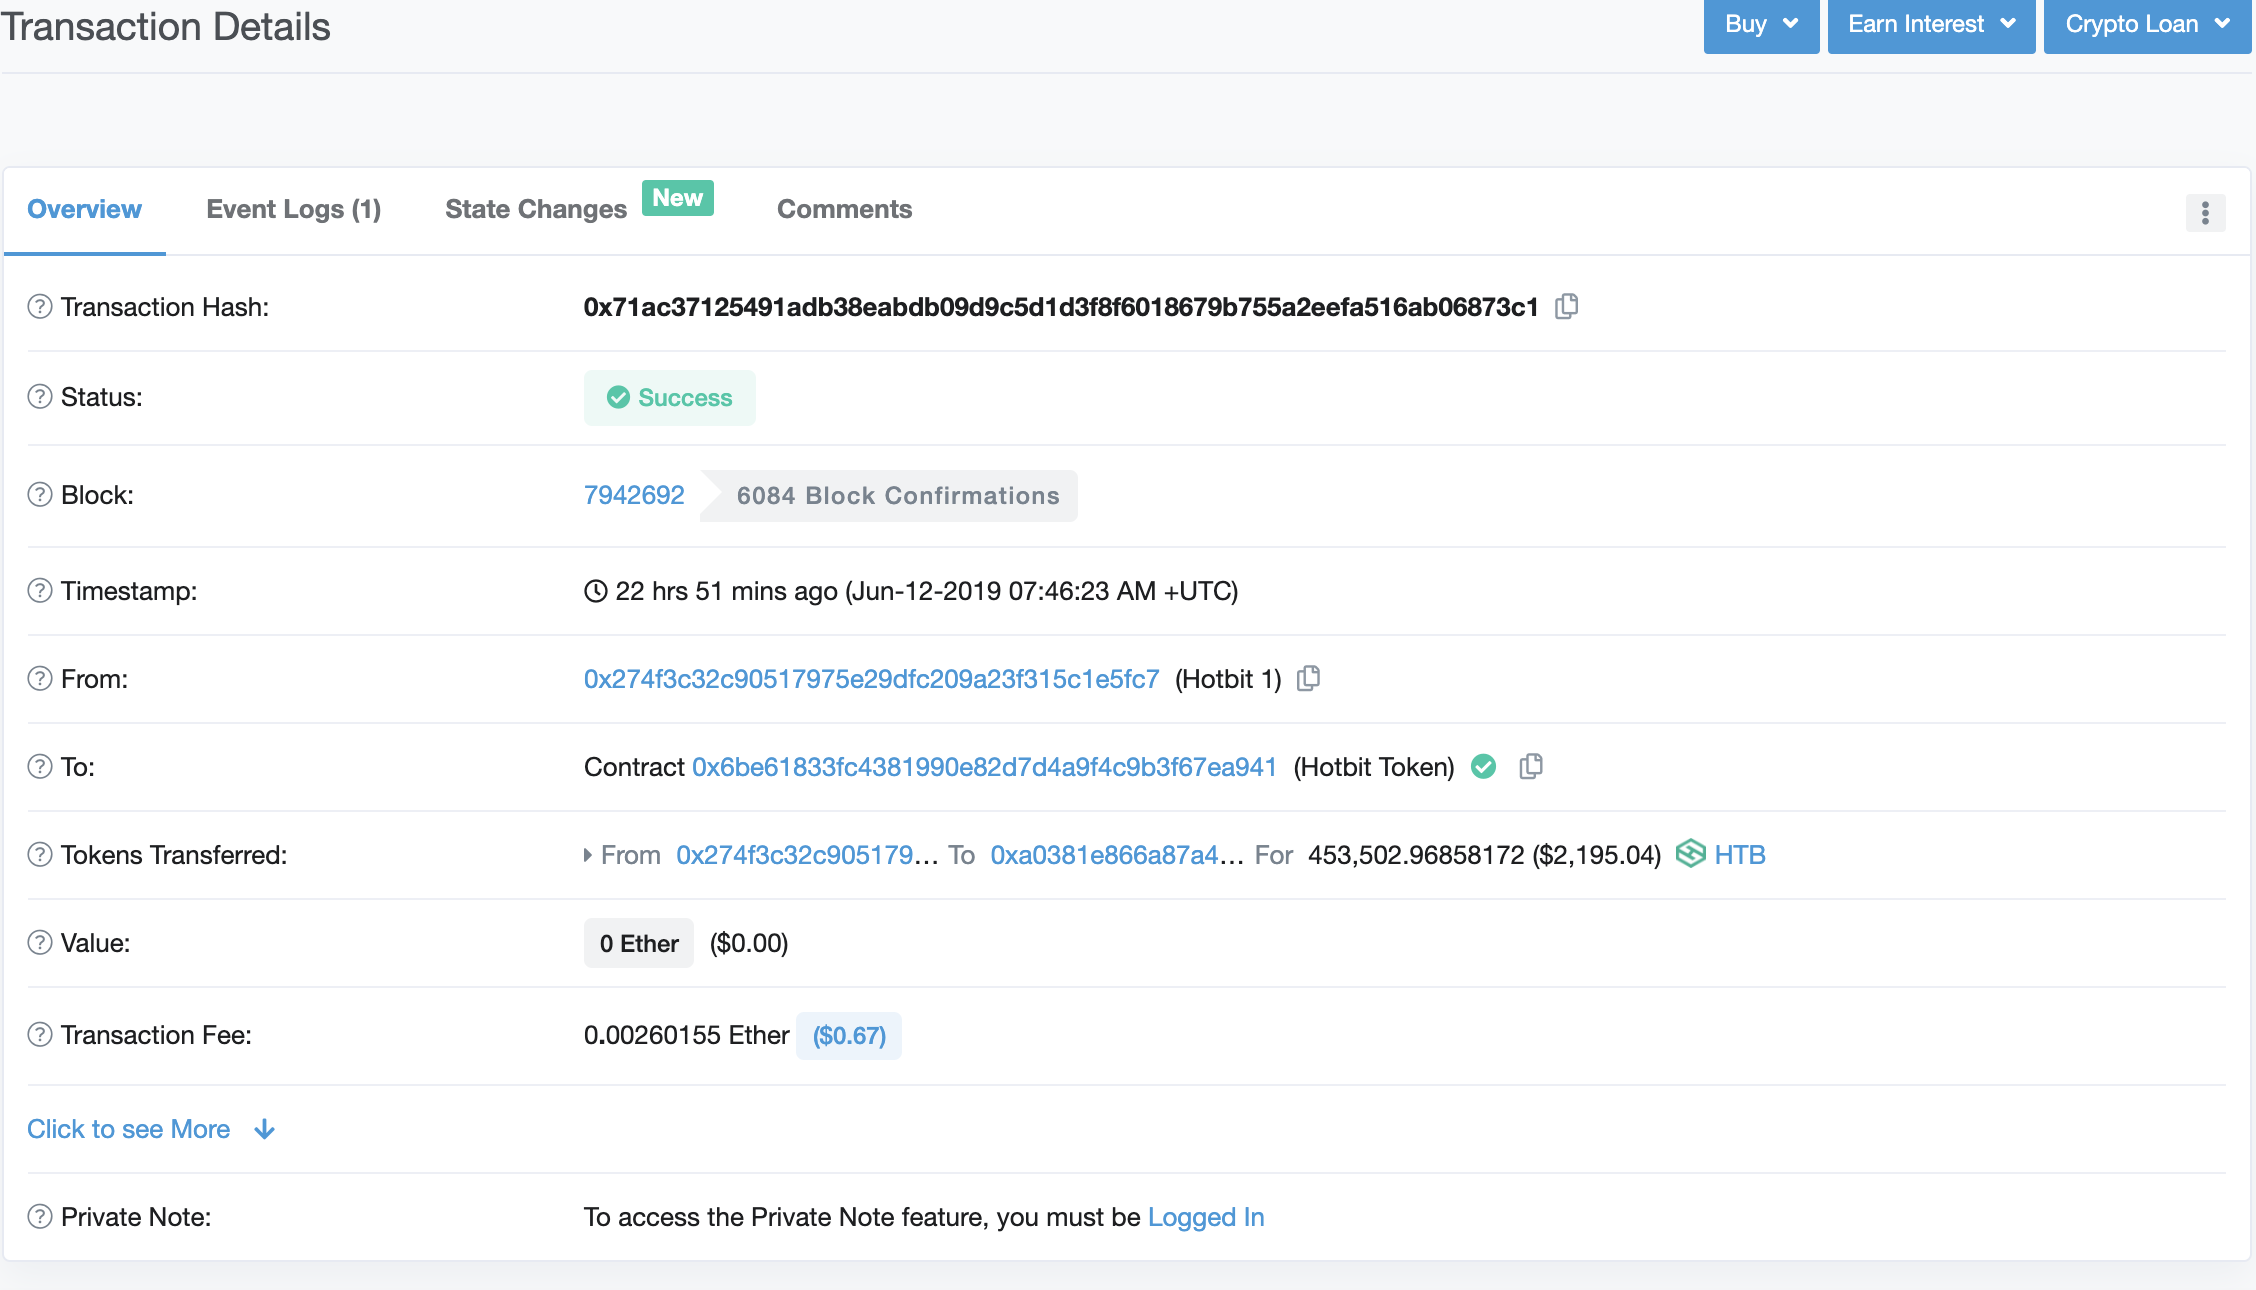2256x1290 pixels.
Task: Click the help icon beside Private Note
Action: point(40,1217)
